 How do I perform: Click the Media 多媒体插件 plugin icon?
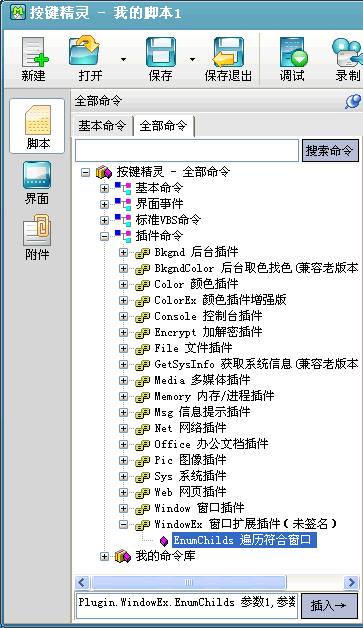(x=142, y=381)
